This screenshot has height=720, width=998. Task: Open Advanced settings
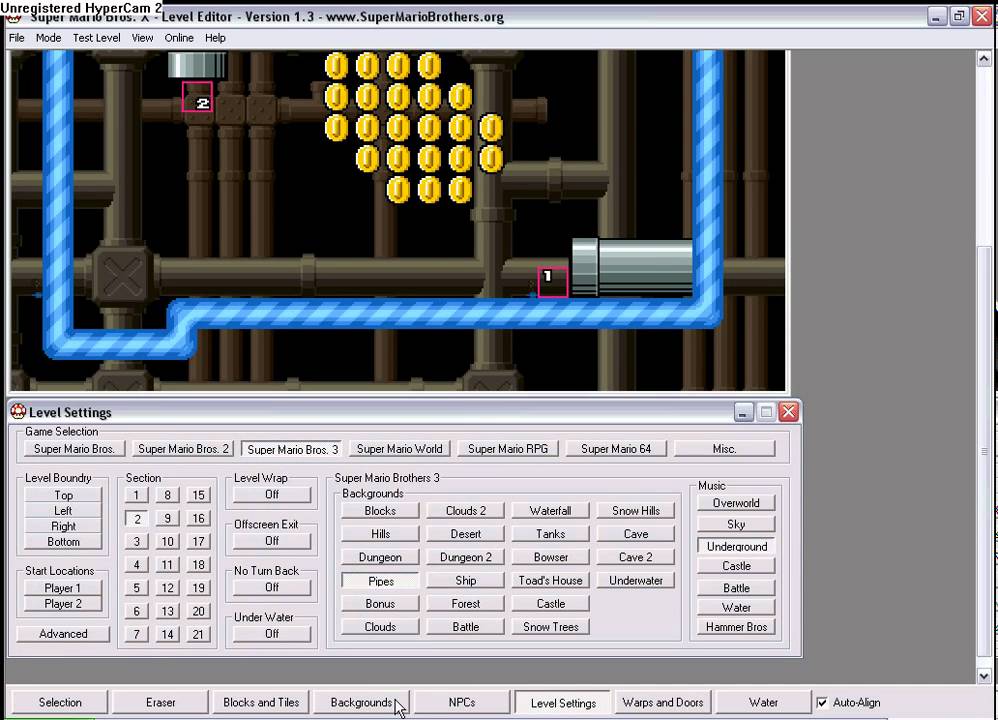click(x=63, y=634)
